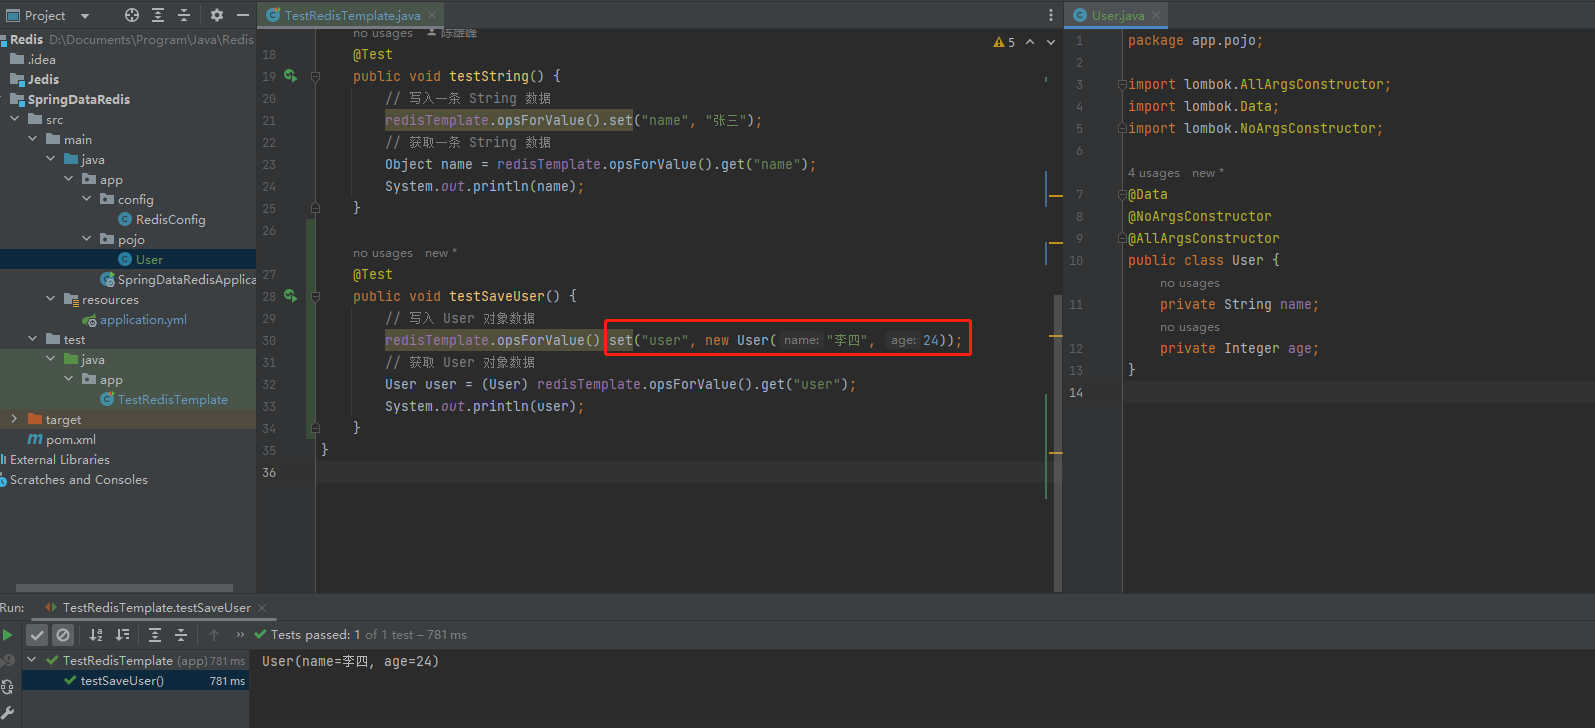This screenshot has width=1595, height=728.
Task: Close the TestRedisTemplate.java tab
Action: coord(432,15)
